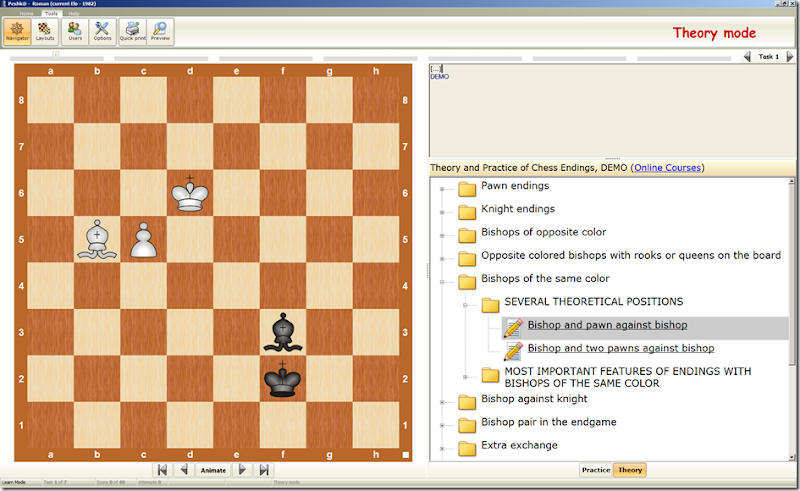Open lesson Bishop and pawn against bishop
This screenshot has height=491, width=800.
tap(607, 325)
